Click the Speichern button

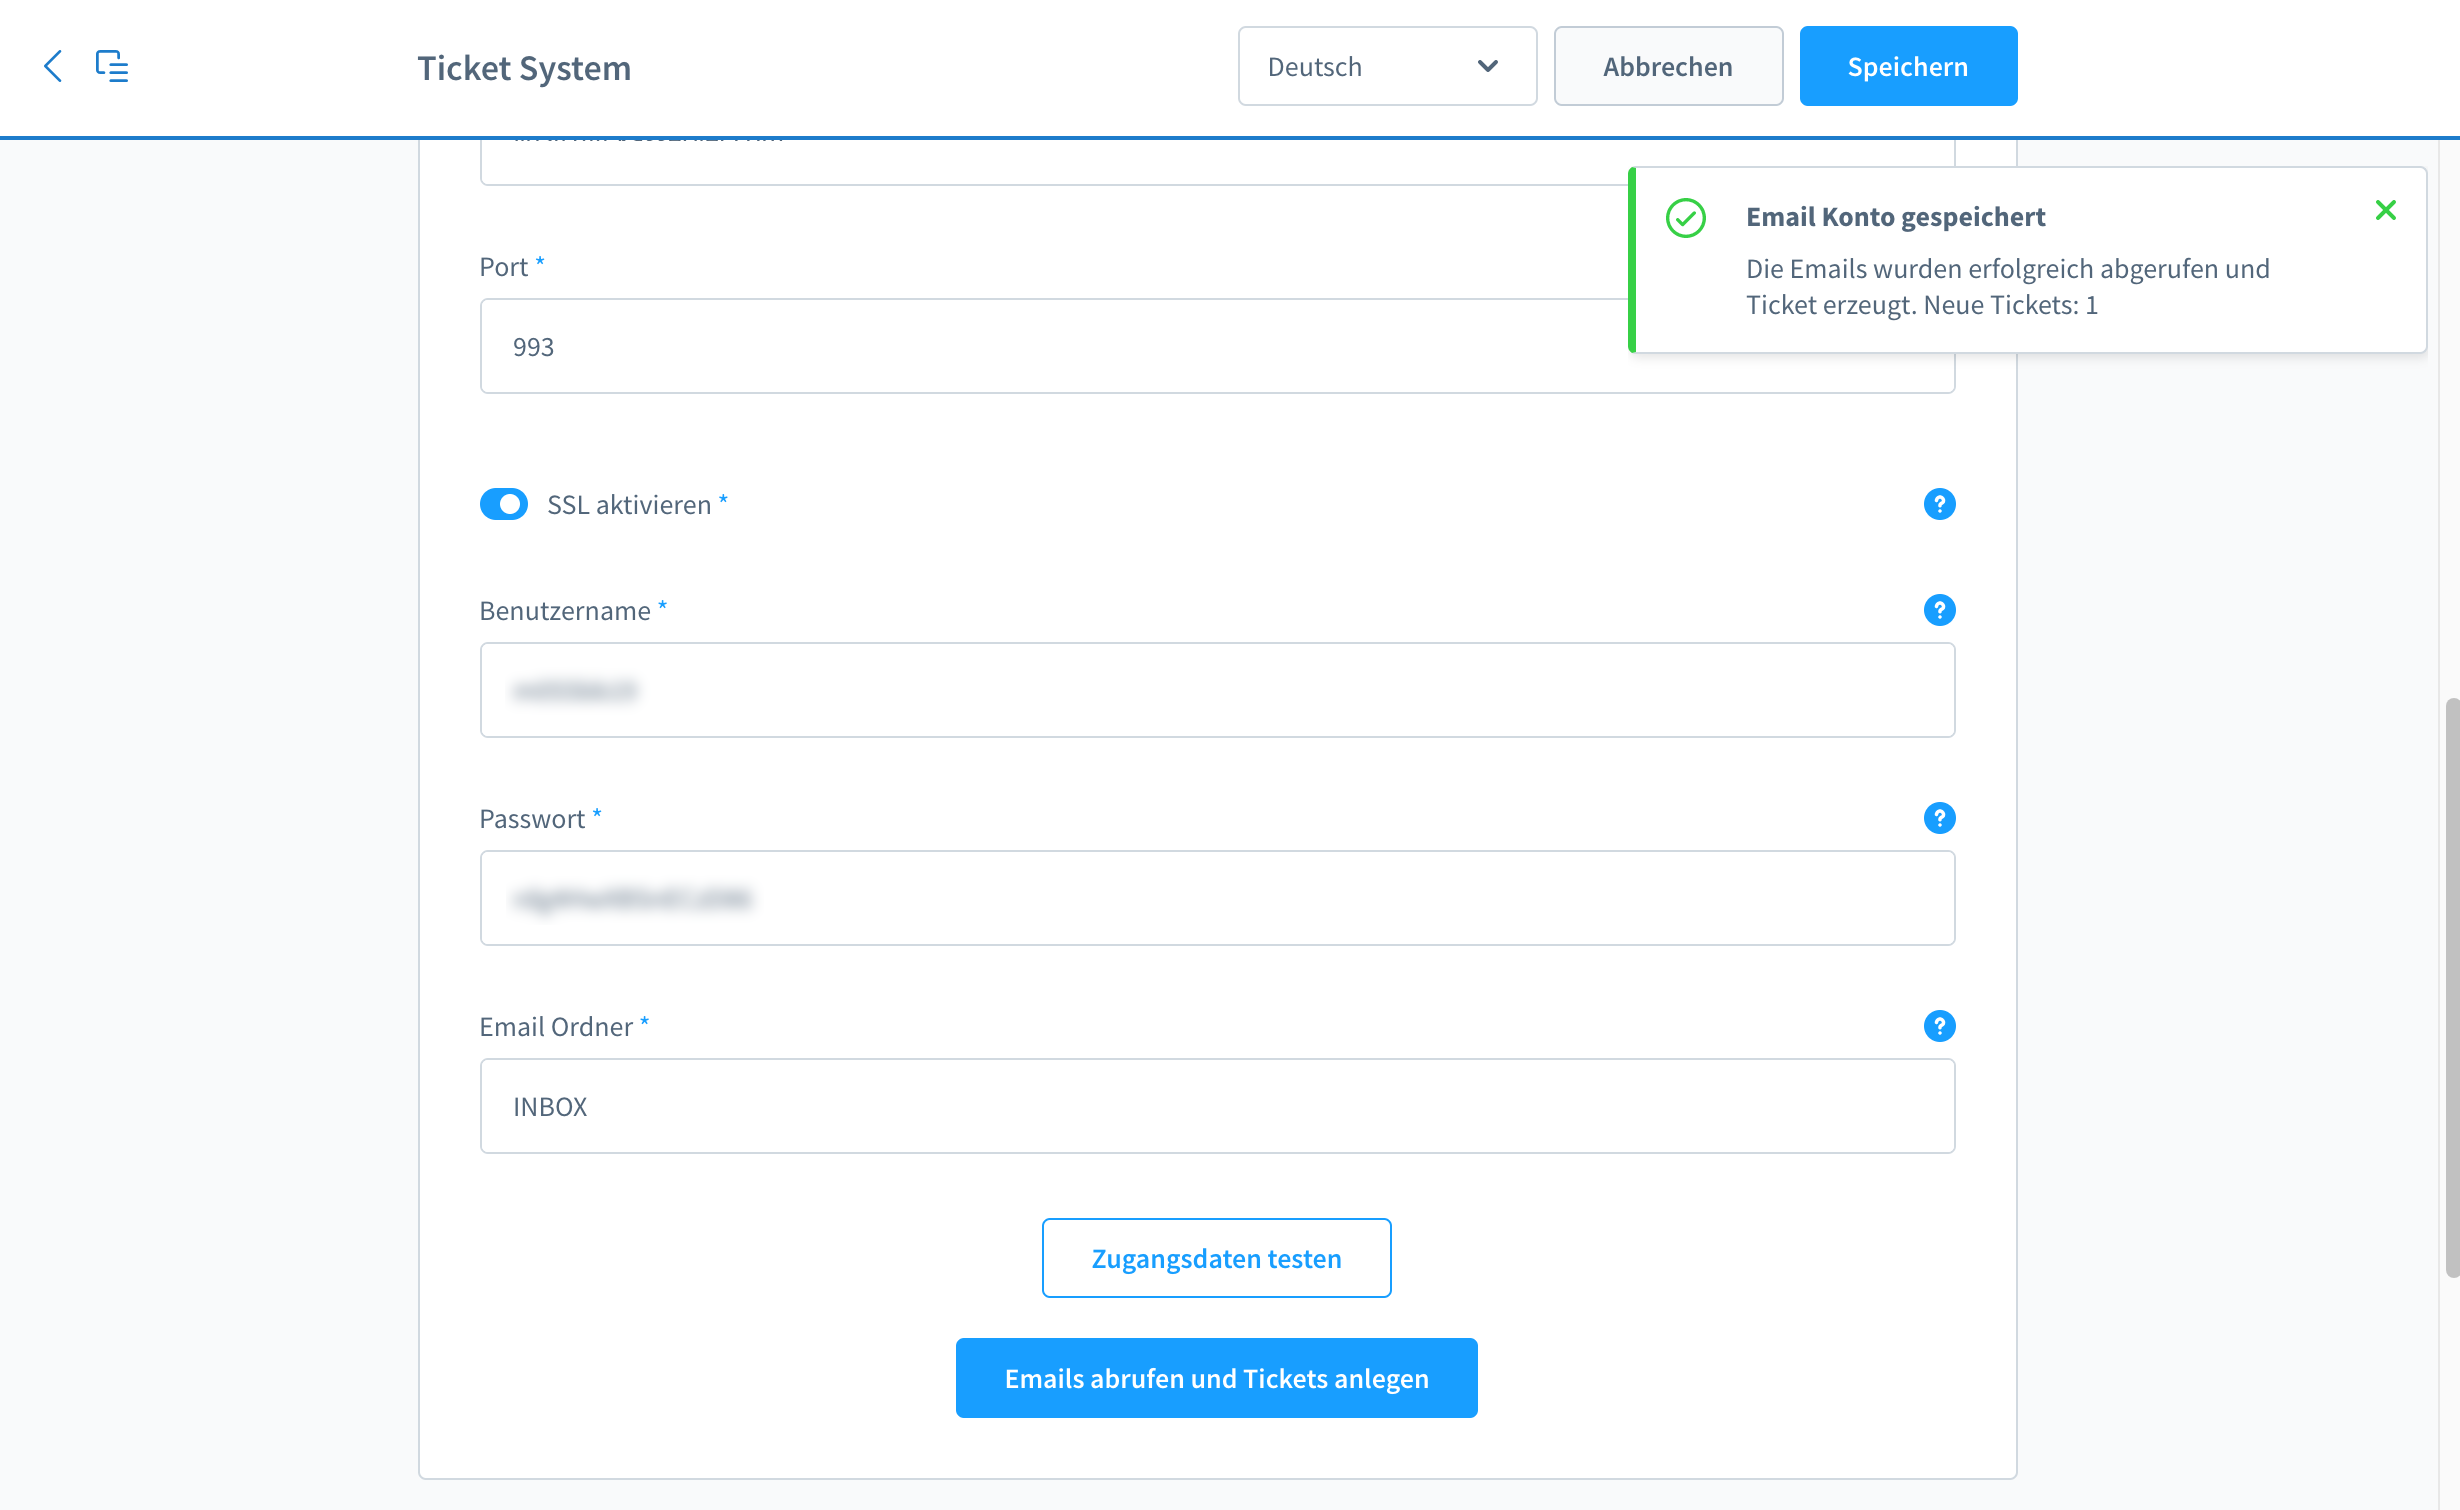1908,66
